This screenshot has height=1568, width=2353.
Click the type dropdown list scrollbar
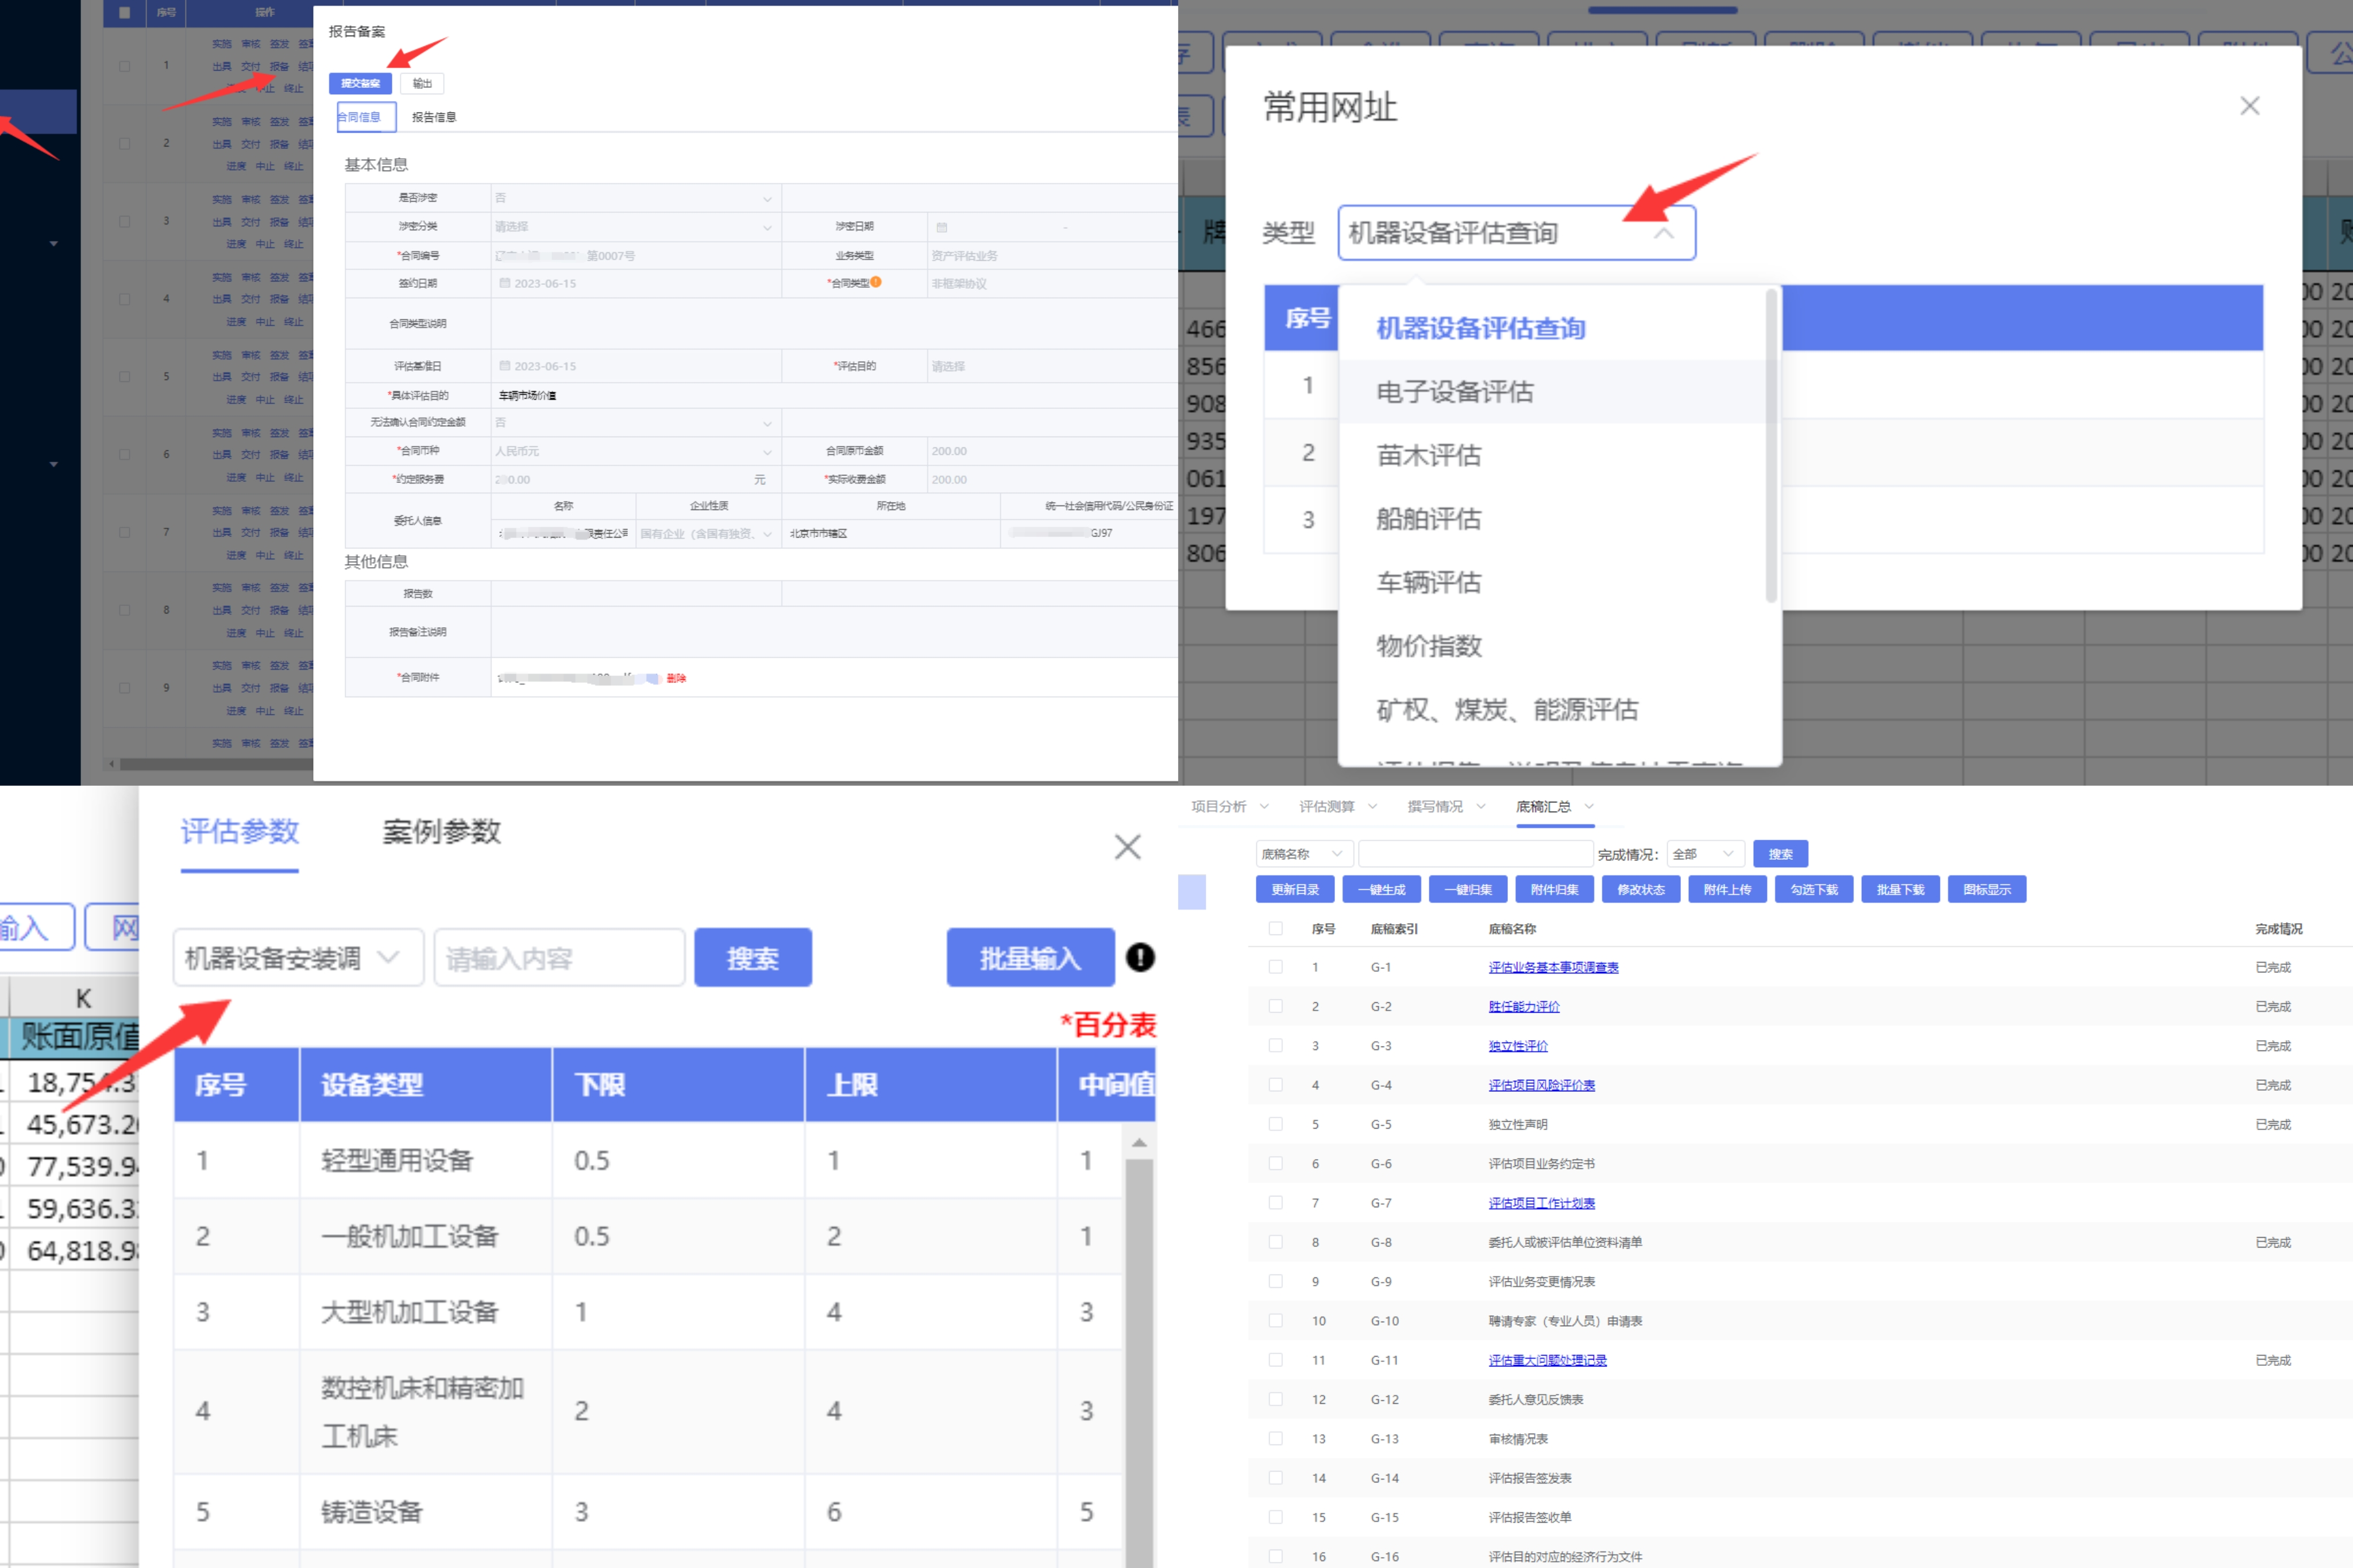pos(1771,446)
